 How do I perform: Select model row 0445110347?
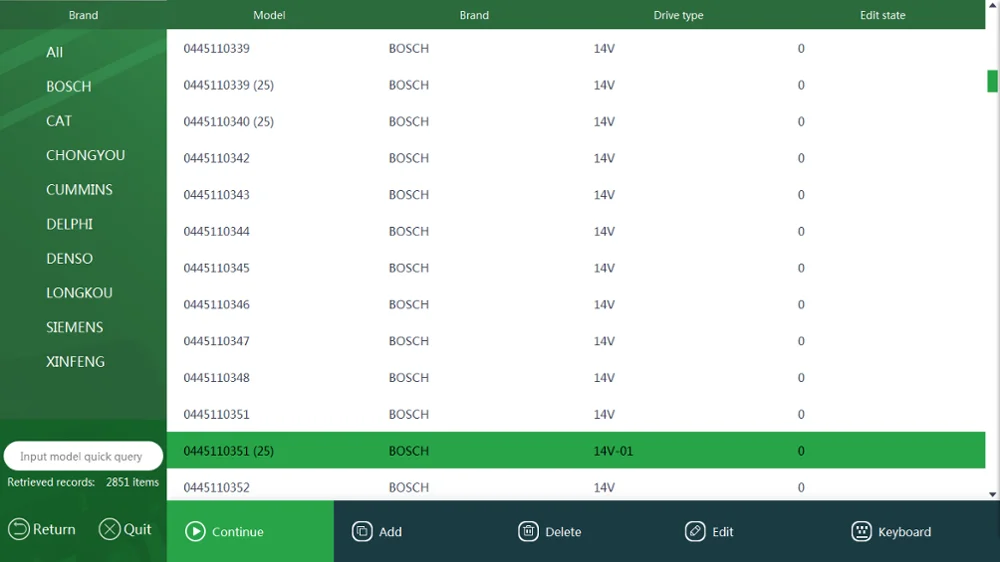tap(576, 341)
